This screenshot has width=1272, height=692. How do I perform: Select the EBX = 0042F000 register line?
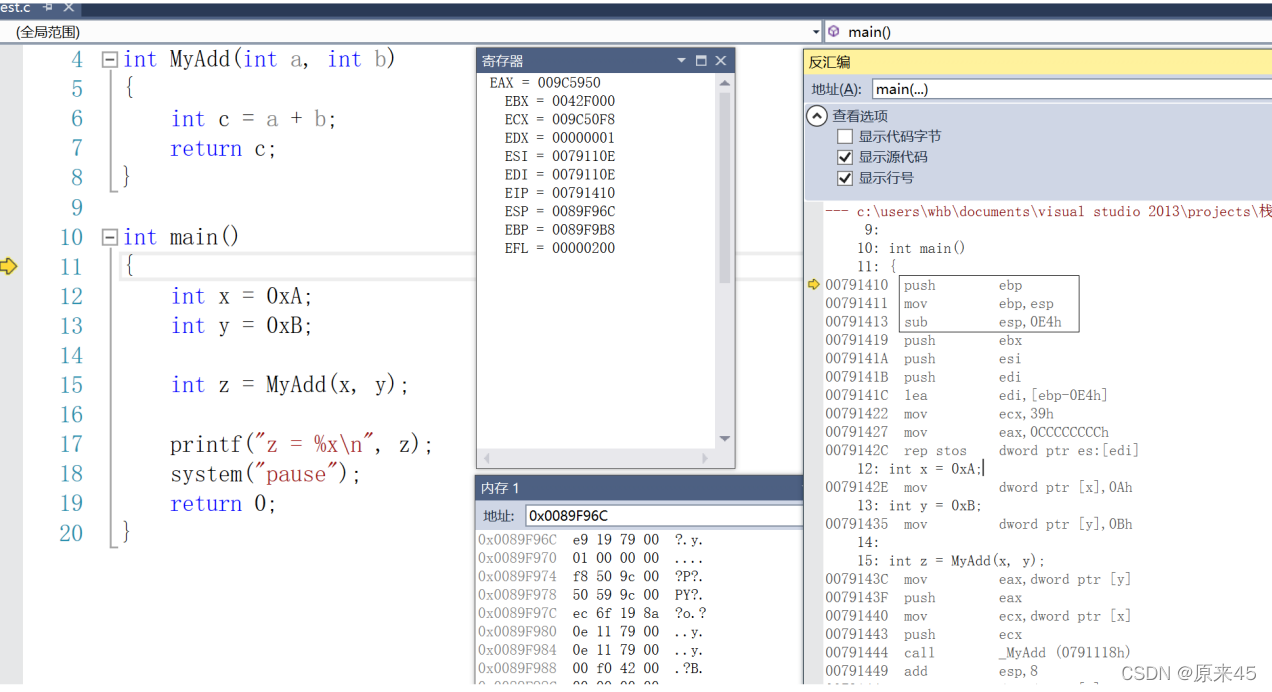pyautogui.click(x=559, y=101)
